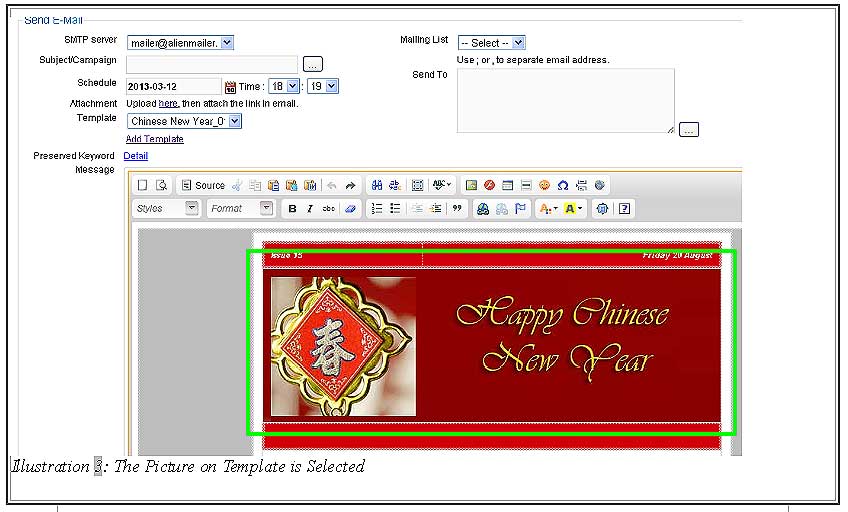The image size is (848, 512).
Task: Click the Unlink icon
Action: [501, 209]
